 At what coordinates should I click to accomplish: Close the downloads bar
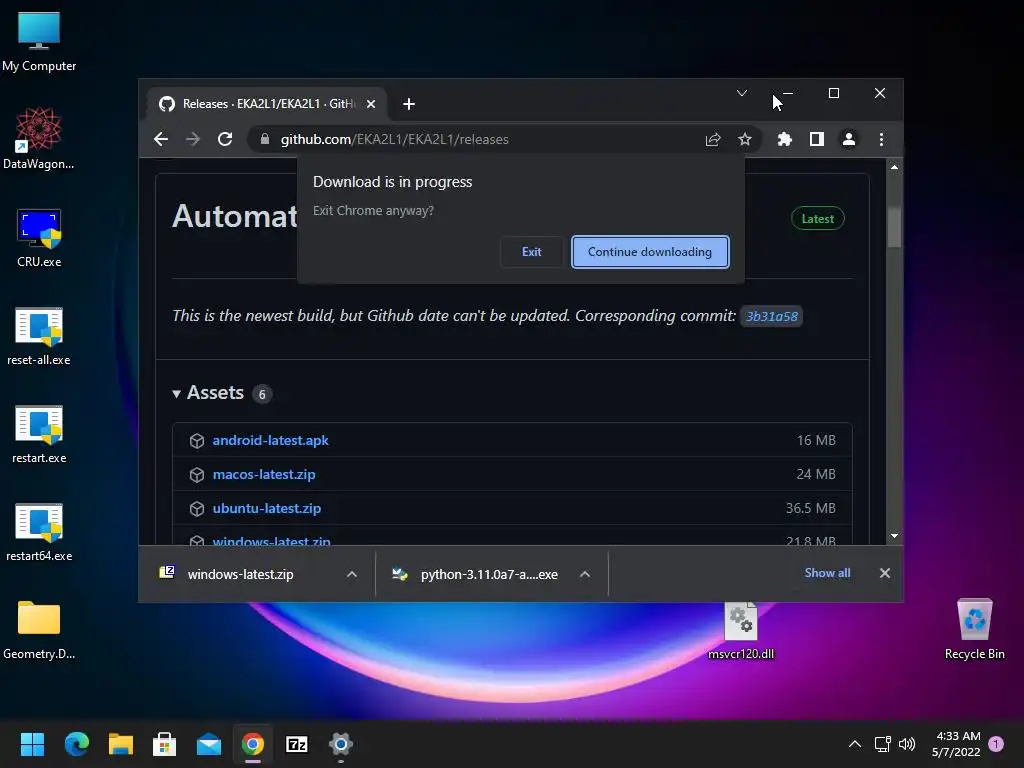884,573
